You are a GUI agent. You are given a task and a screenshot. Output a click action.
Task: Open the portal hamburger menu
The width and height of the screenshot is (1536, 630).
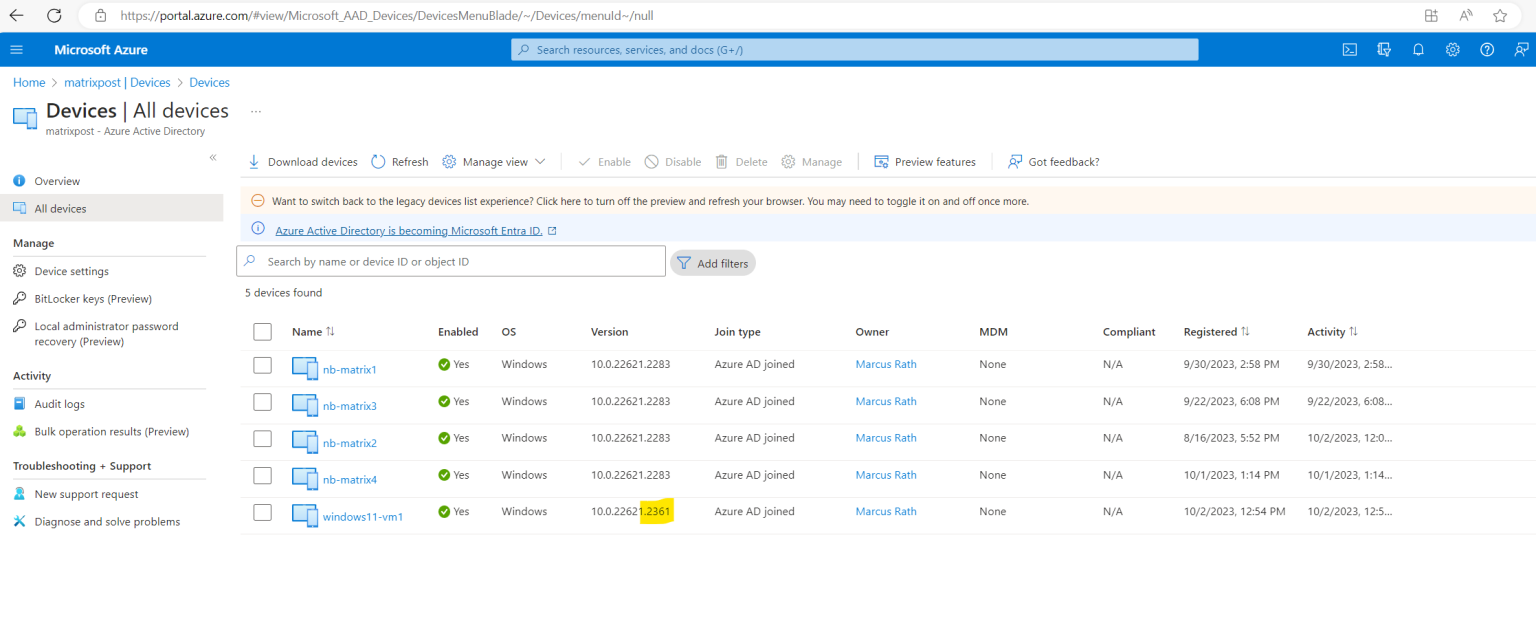pyautogui.click(x=16, y=48)
